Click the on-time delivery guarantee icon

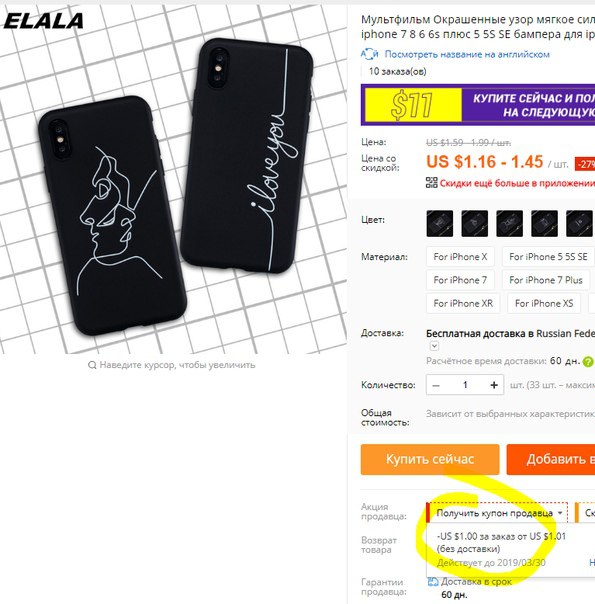pyautogui.click(x=433, y=582)
